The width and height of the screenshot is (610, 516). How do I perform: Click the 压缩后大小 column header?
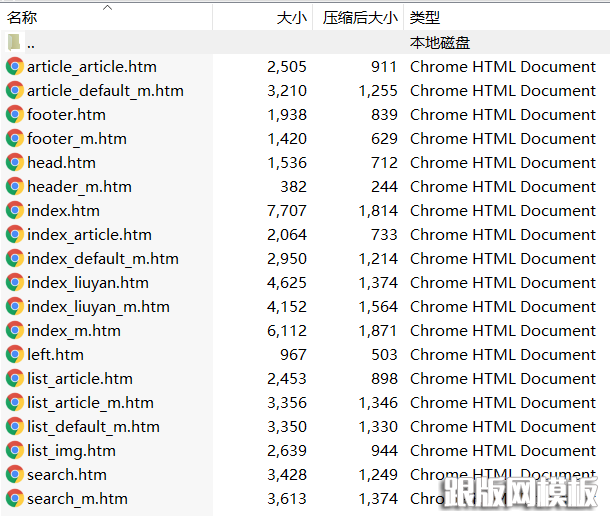(x=360, y=18)
